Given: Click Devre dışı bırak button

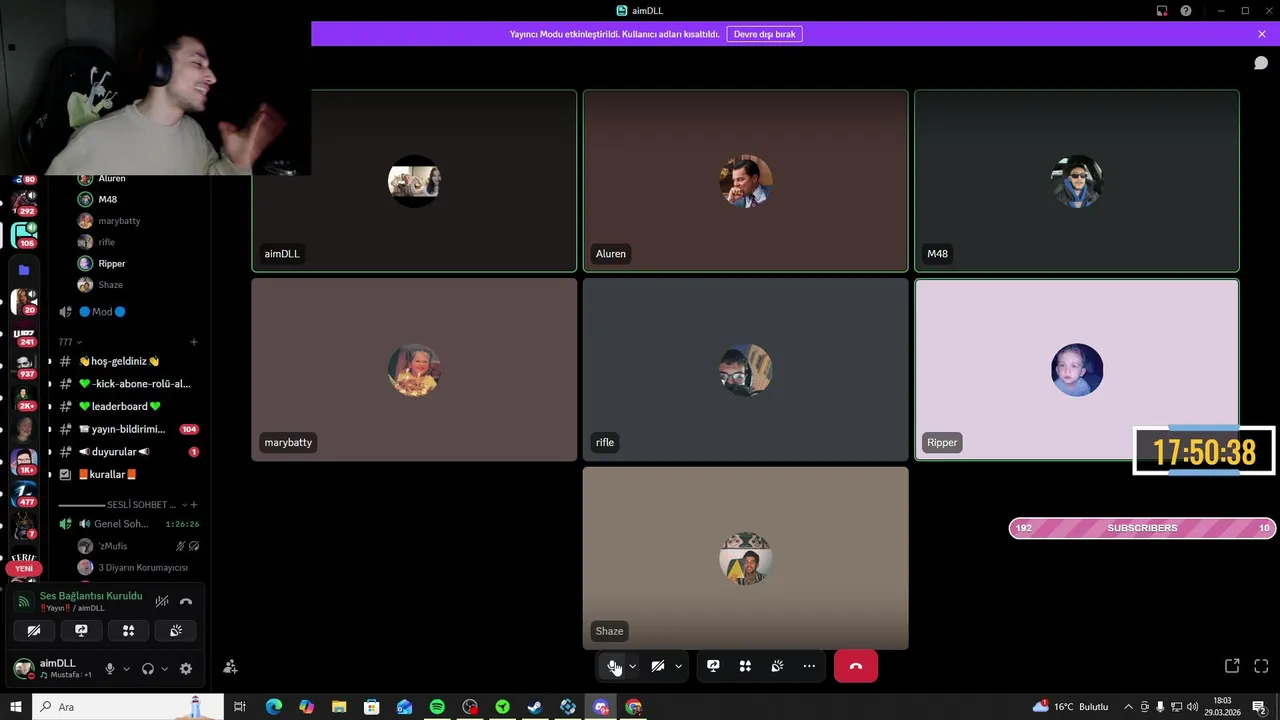Looking at the screenshot, I should pyautogui.click(x=765, y=34).
